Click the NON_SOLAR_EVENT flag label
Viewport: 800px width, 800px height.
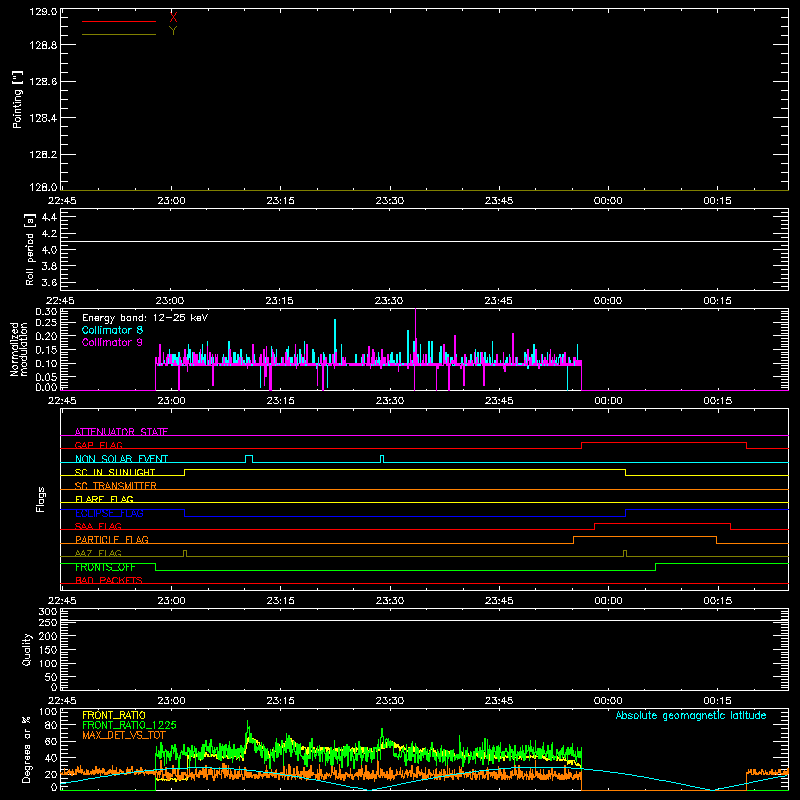121,459
